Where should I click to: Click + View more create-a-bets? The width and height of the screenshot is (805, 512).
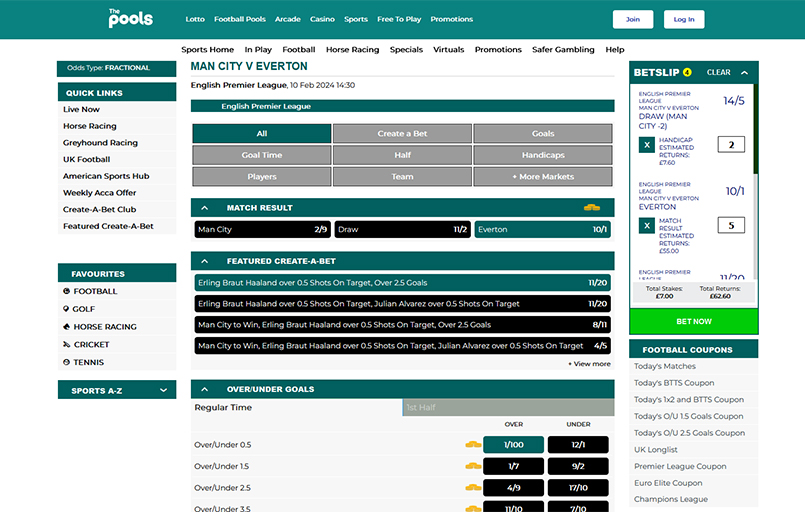(x=589, y=364)
